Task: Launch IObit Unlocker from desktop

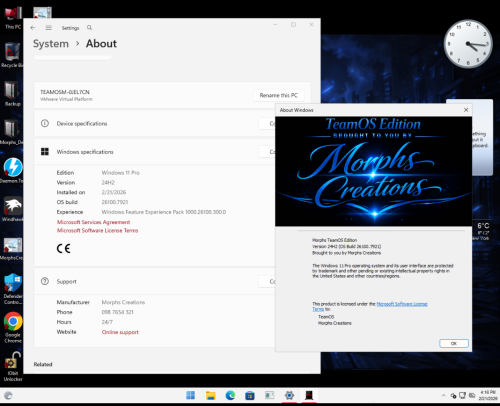Action: click(x=13, y=366)
